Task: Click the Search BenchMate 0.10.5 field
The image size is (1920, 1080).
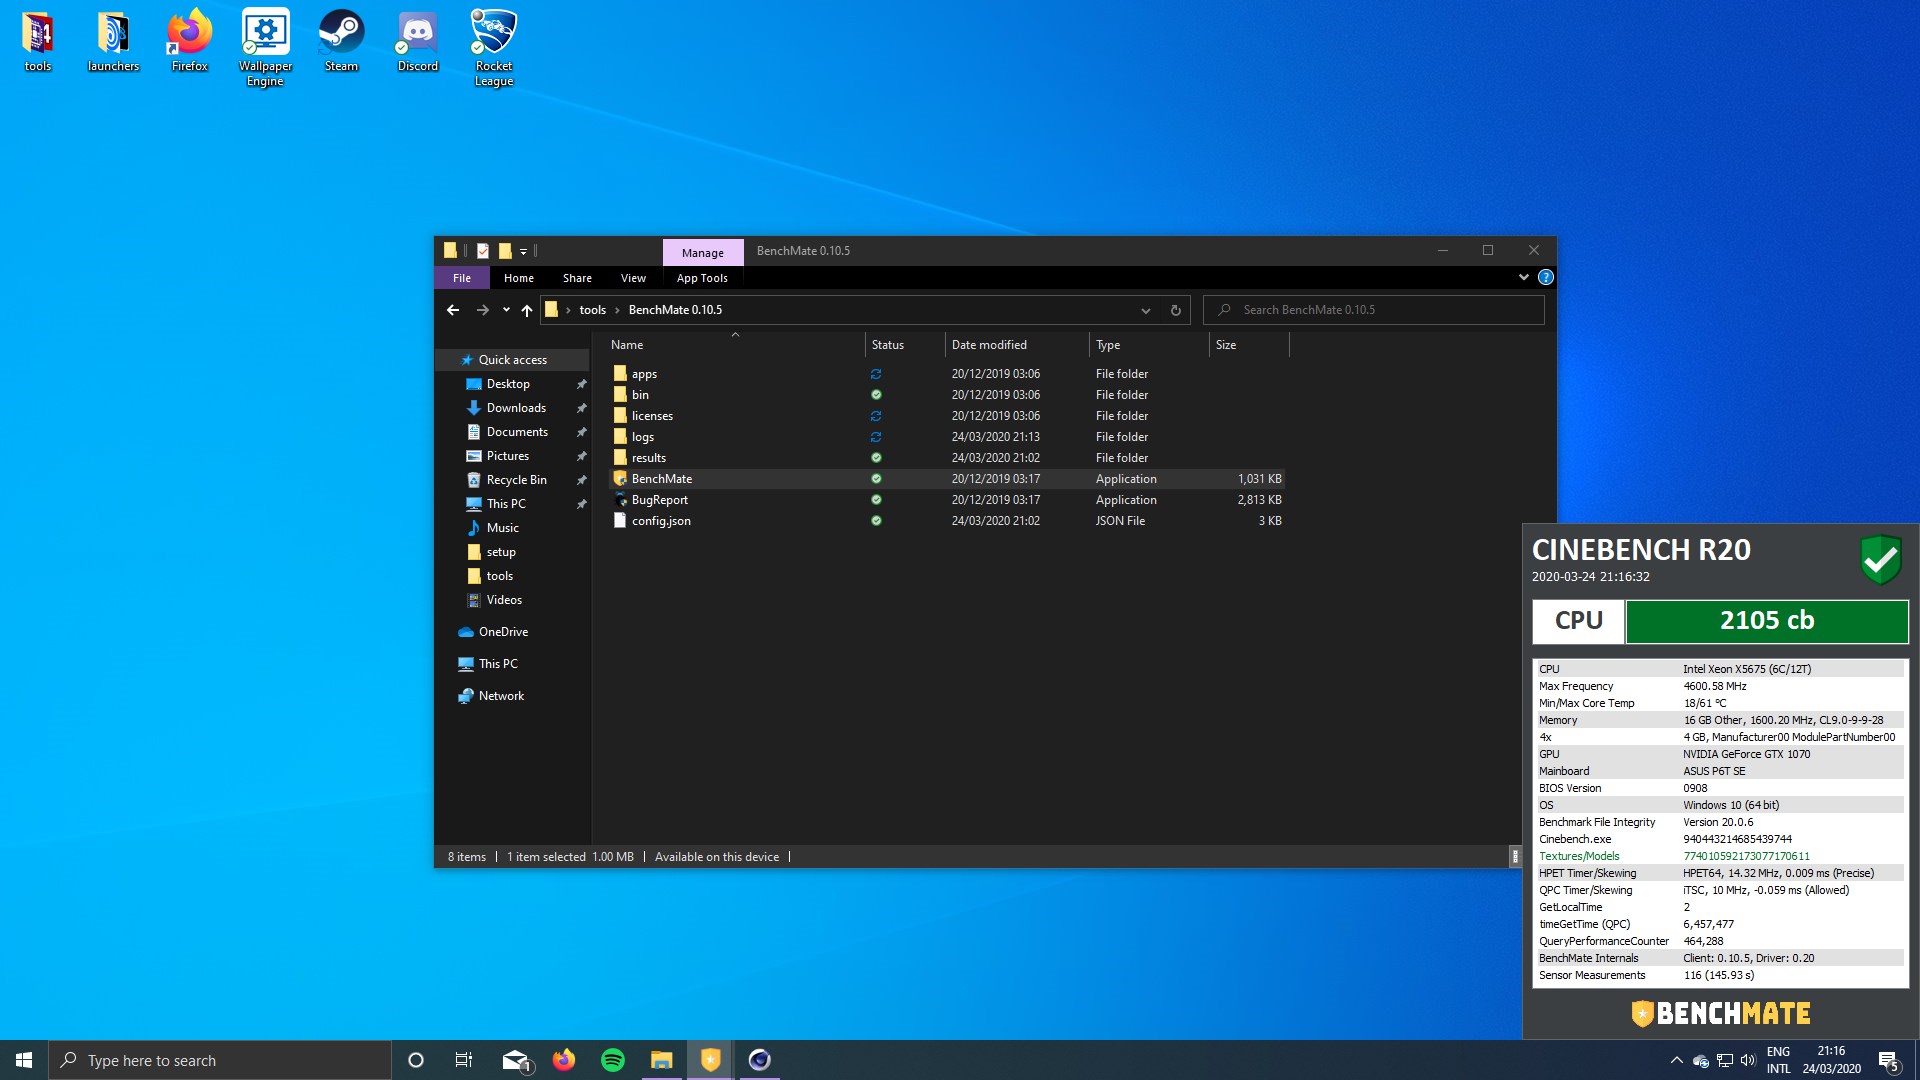Action: pyautogui.click(x=1374, y=310)
